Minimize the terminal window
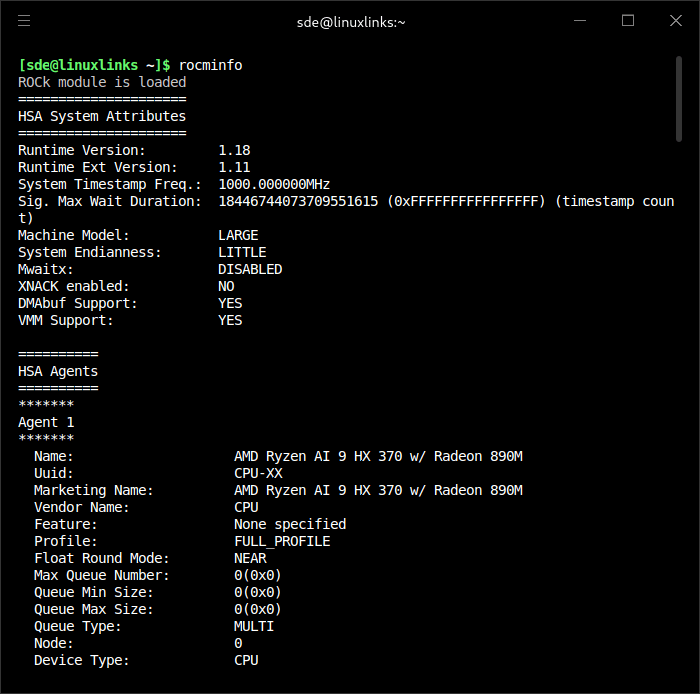 click(580, 21)
